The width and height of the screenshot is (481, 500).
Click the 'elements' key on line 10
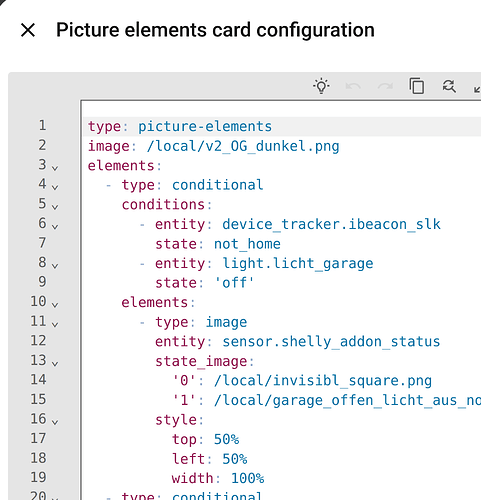click(155, 303)
